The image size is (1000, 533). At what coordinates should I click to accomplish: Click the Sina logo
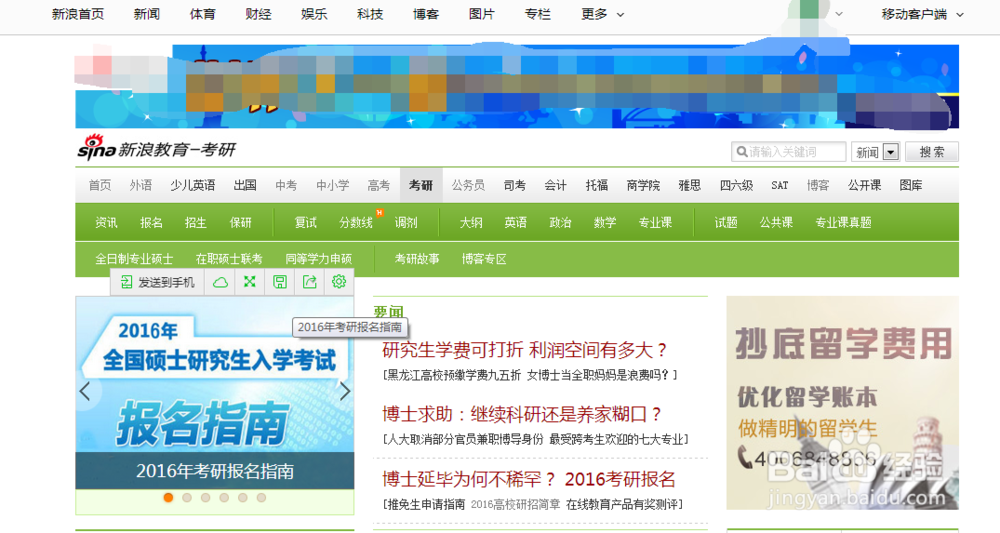[96, 147]
